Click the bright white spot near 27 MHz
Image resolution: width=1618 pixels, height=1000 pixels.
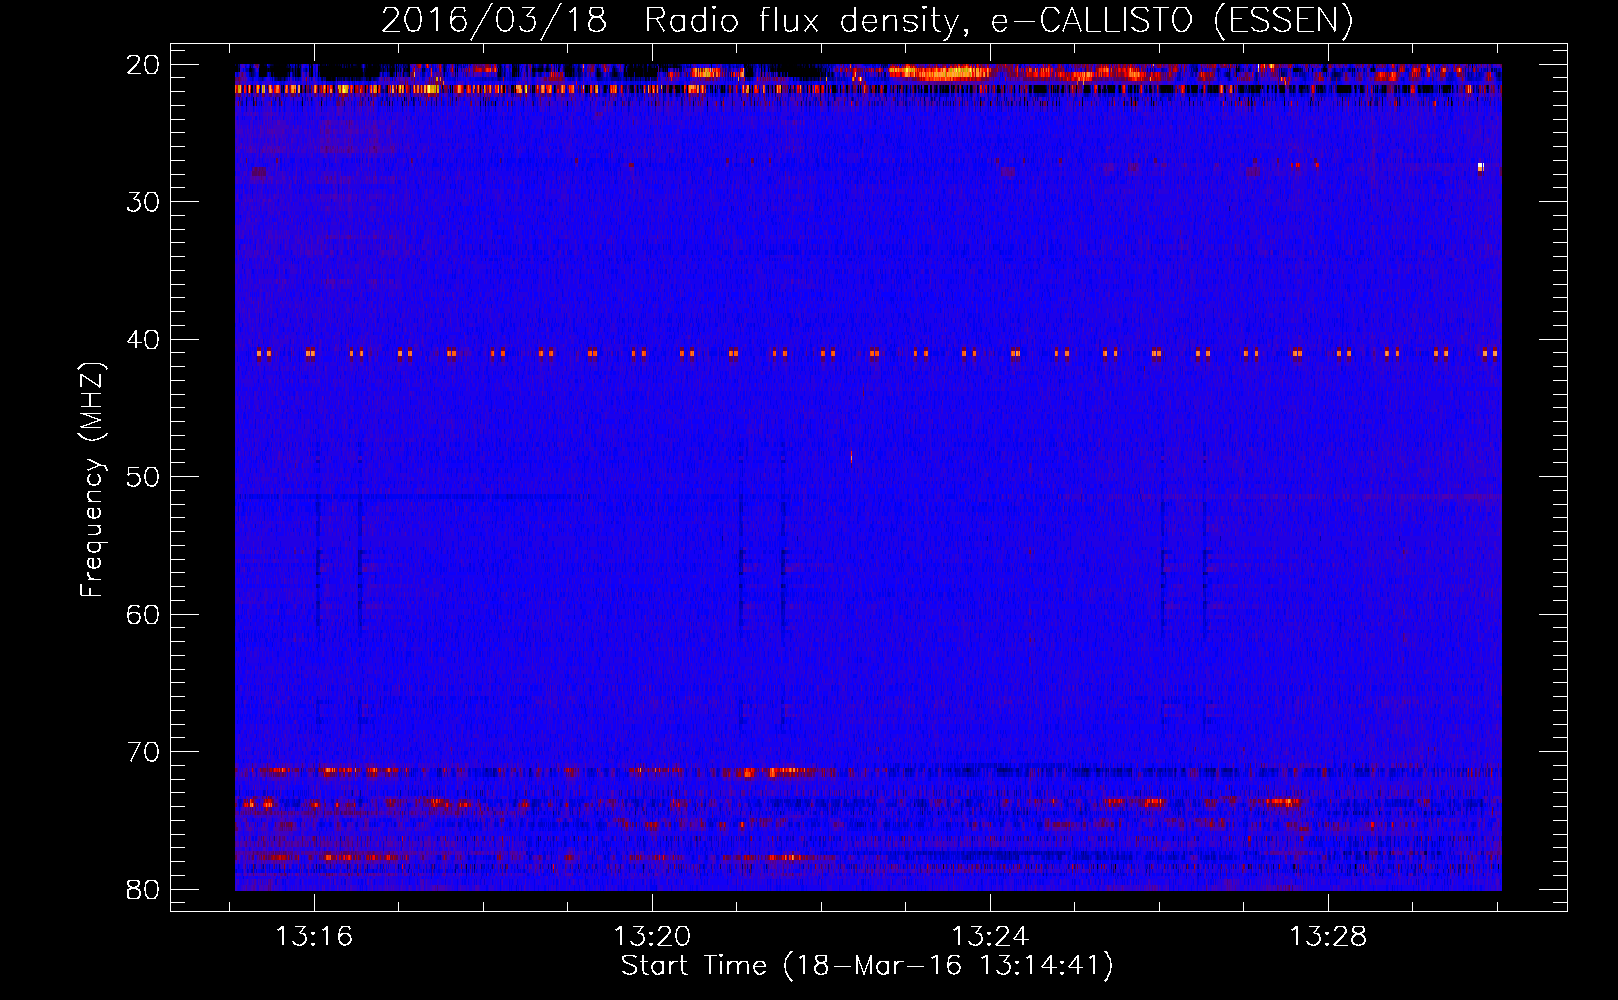click(x=1481, y=167)
